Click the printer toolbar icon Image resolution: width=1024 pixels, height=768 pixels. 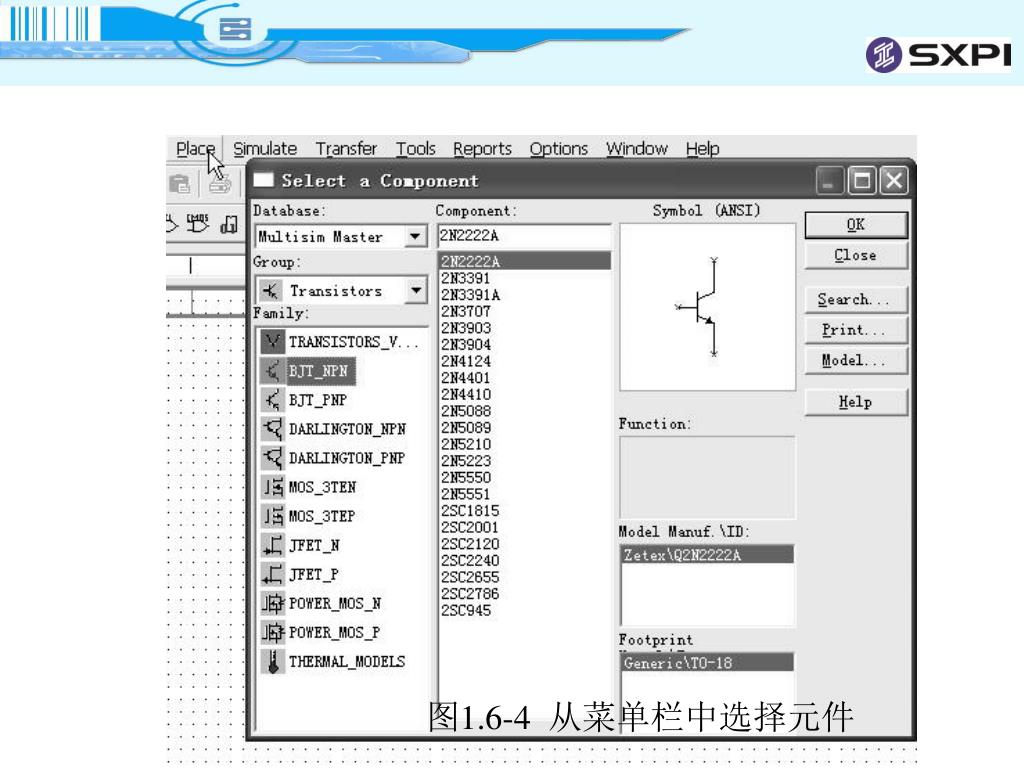coord(219,185)
